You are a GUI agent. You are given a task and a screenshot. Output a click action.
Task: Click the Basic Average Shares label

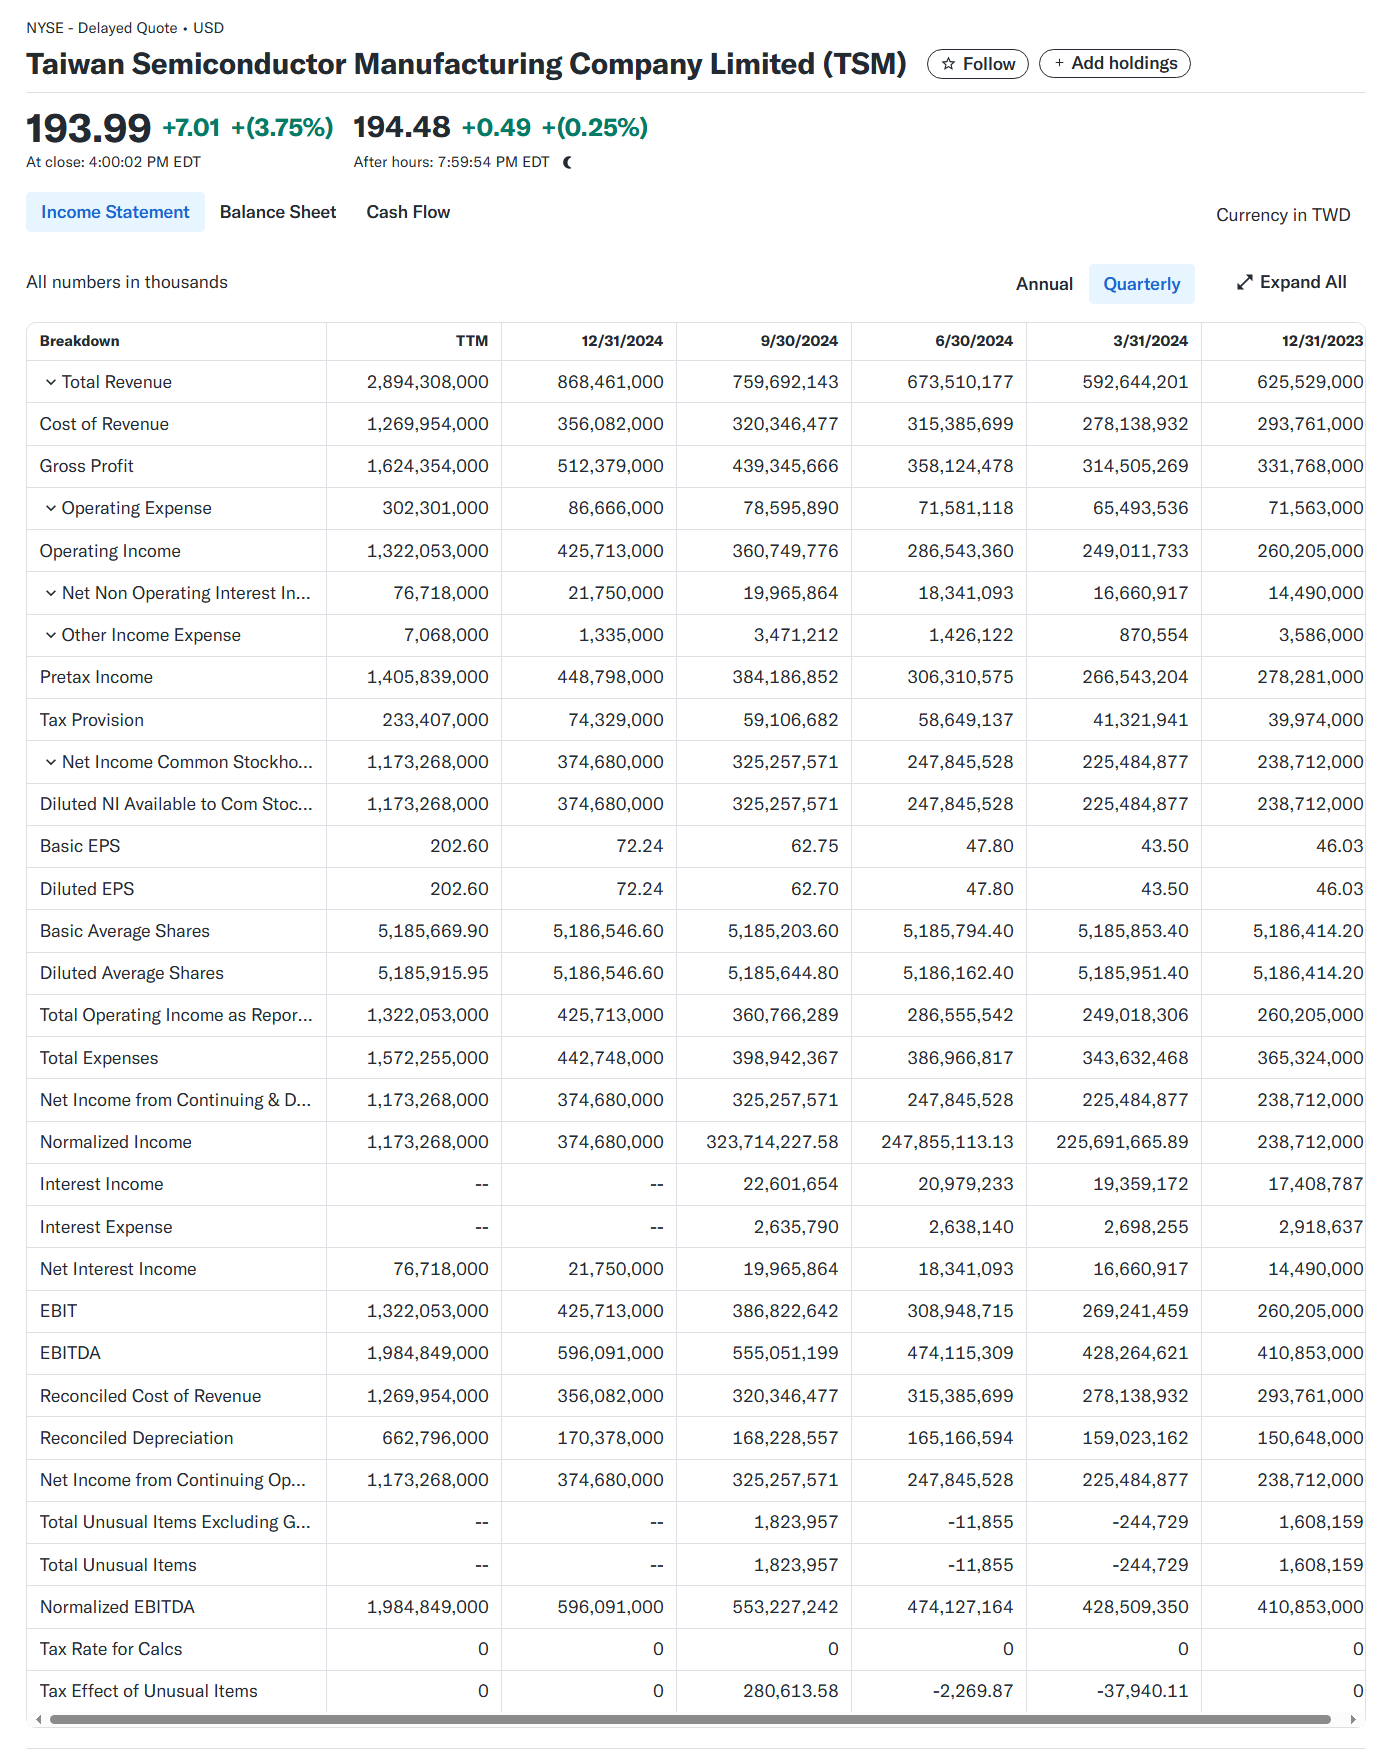[x=125, y=931]
